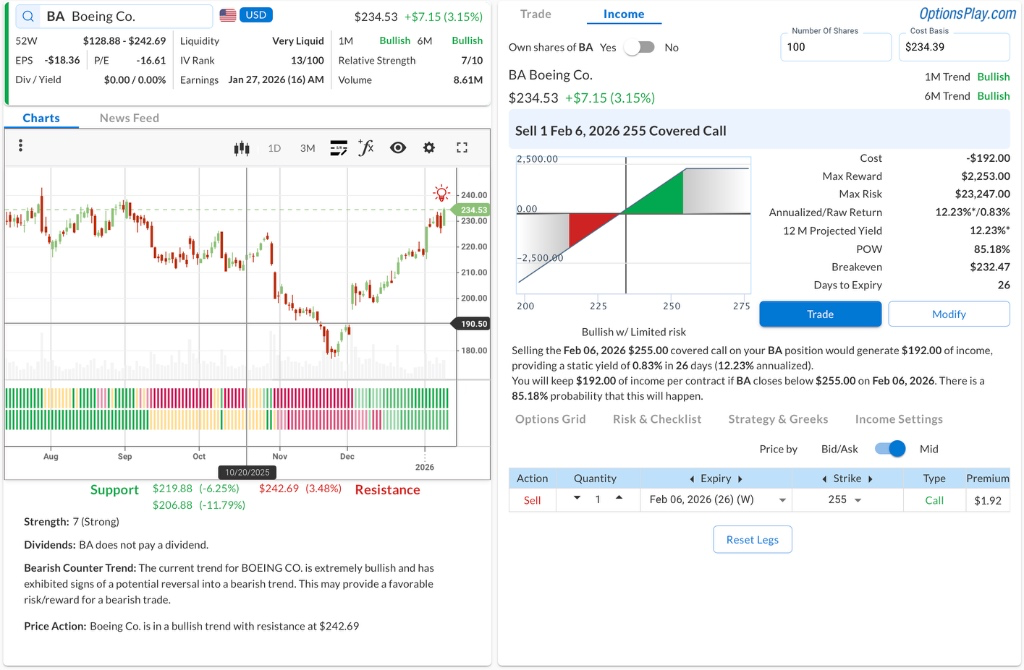Viewport: 1024px width, 670px height.
Task: Open the fx indicators function icon
Action: click(366, 148)
